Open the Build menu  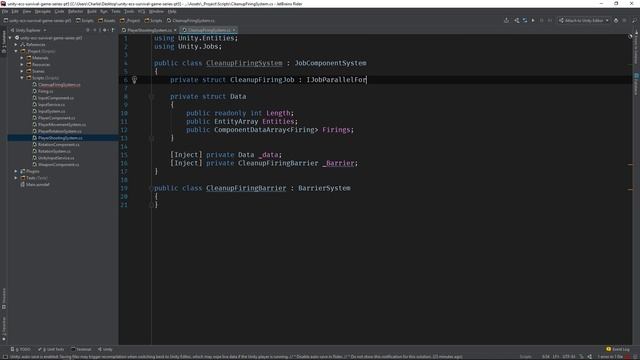click(x=92, y=11)
